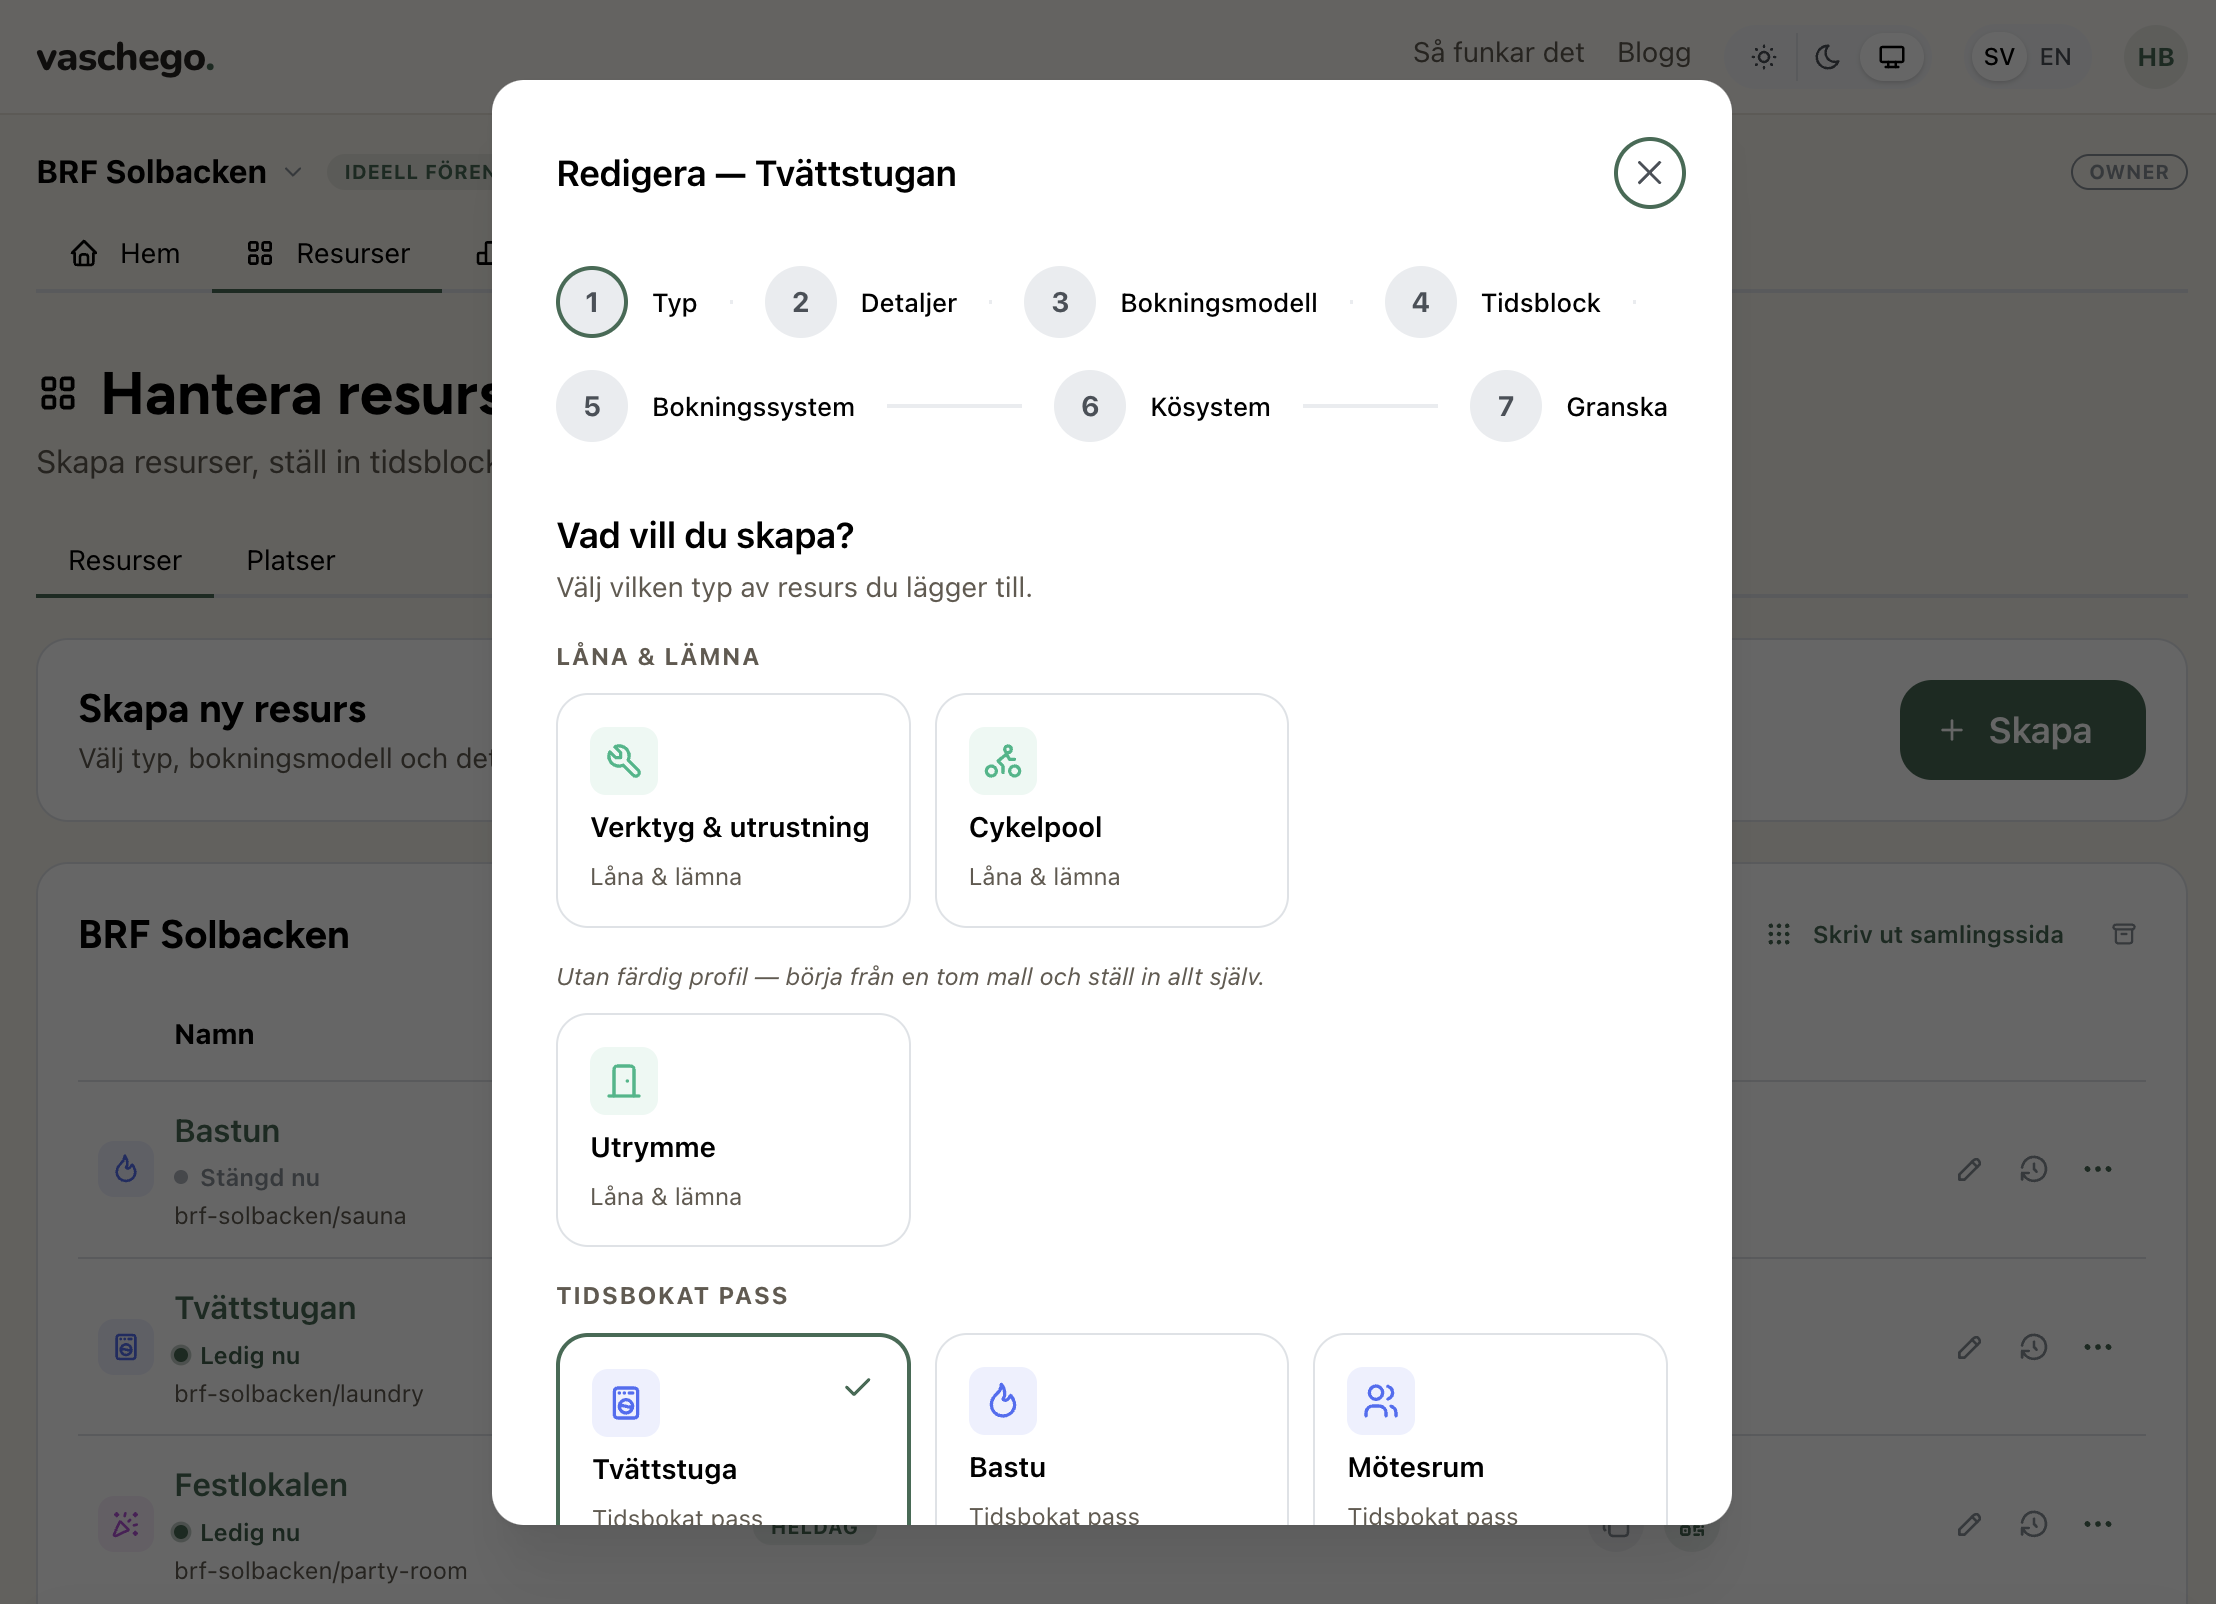Select the Verktyg & utrustning card
Image resolution: width=2216 pixels, height=1604 pixels.
tap(733, 810)
